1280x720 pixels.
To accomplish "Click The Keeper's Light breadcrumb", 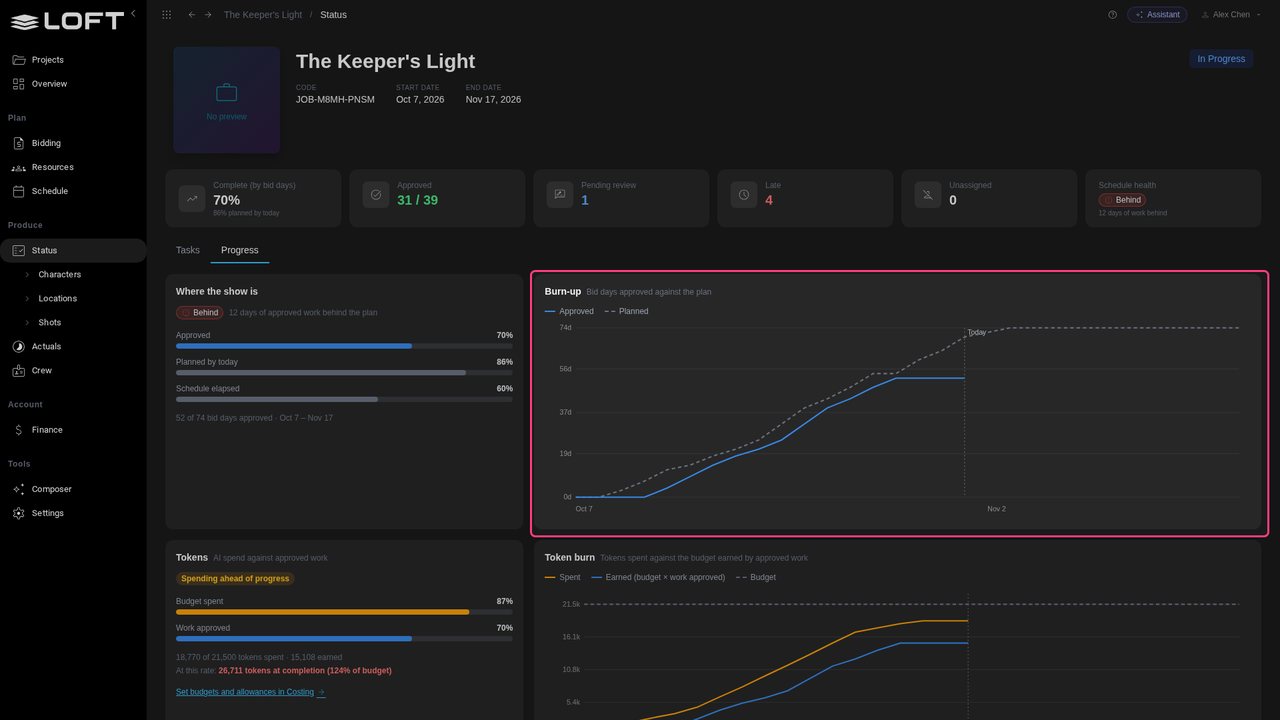I will point(262,15).
